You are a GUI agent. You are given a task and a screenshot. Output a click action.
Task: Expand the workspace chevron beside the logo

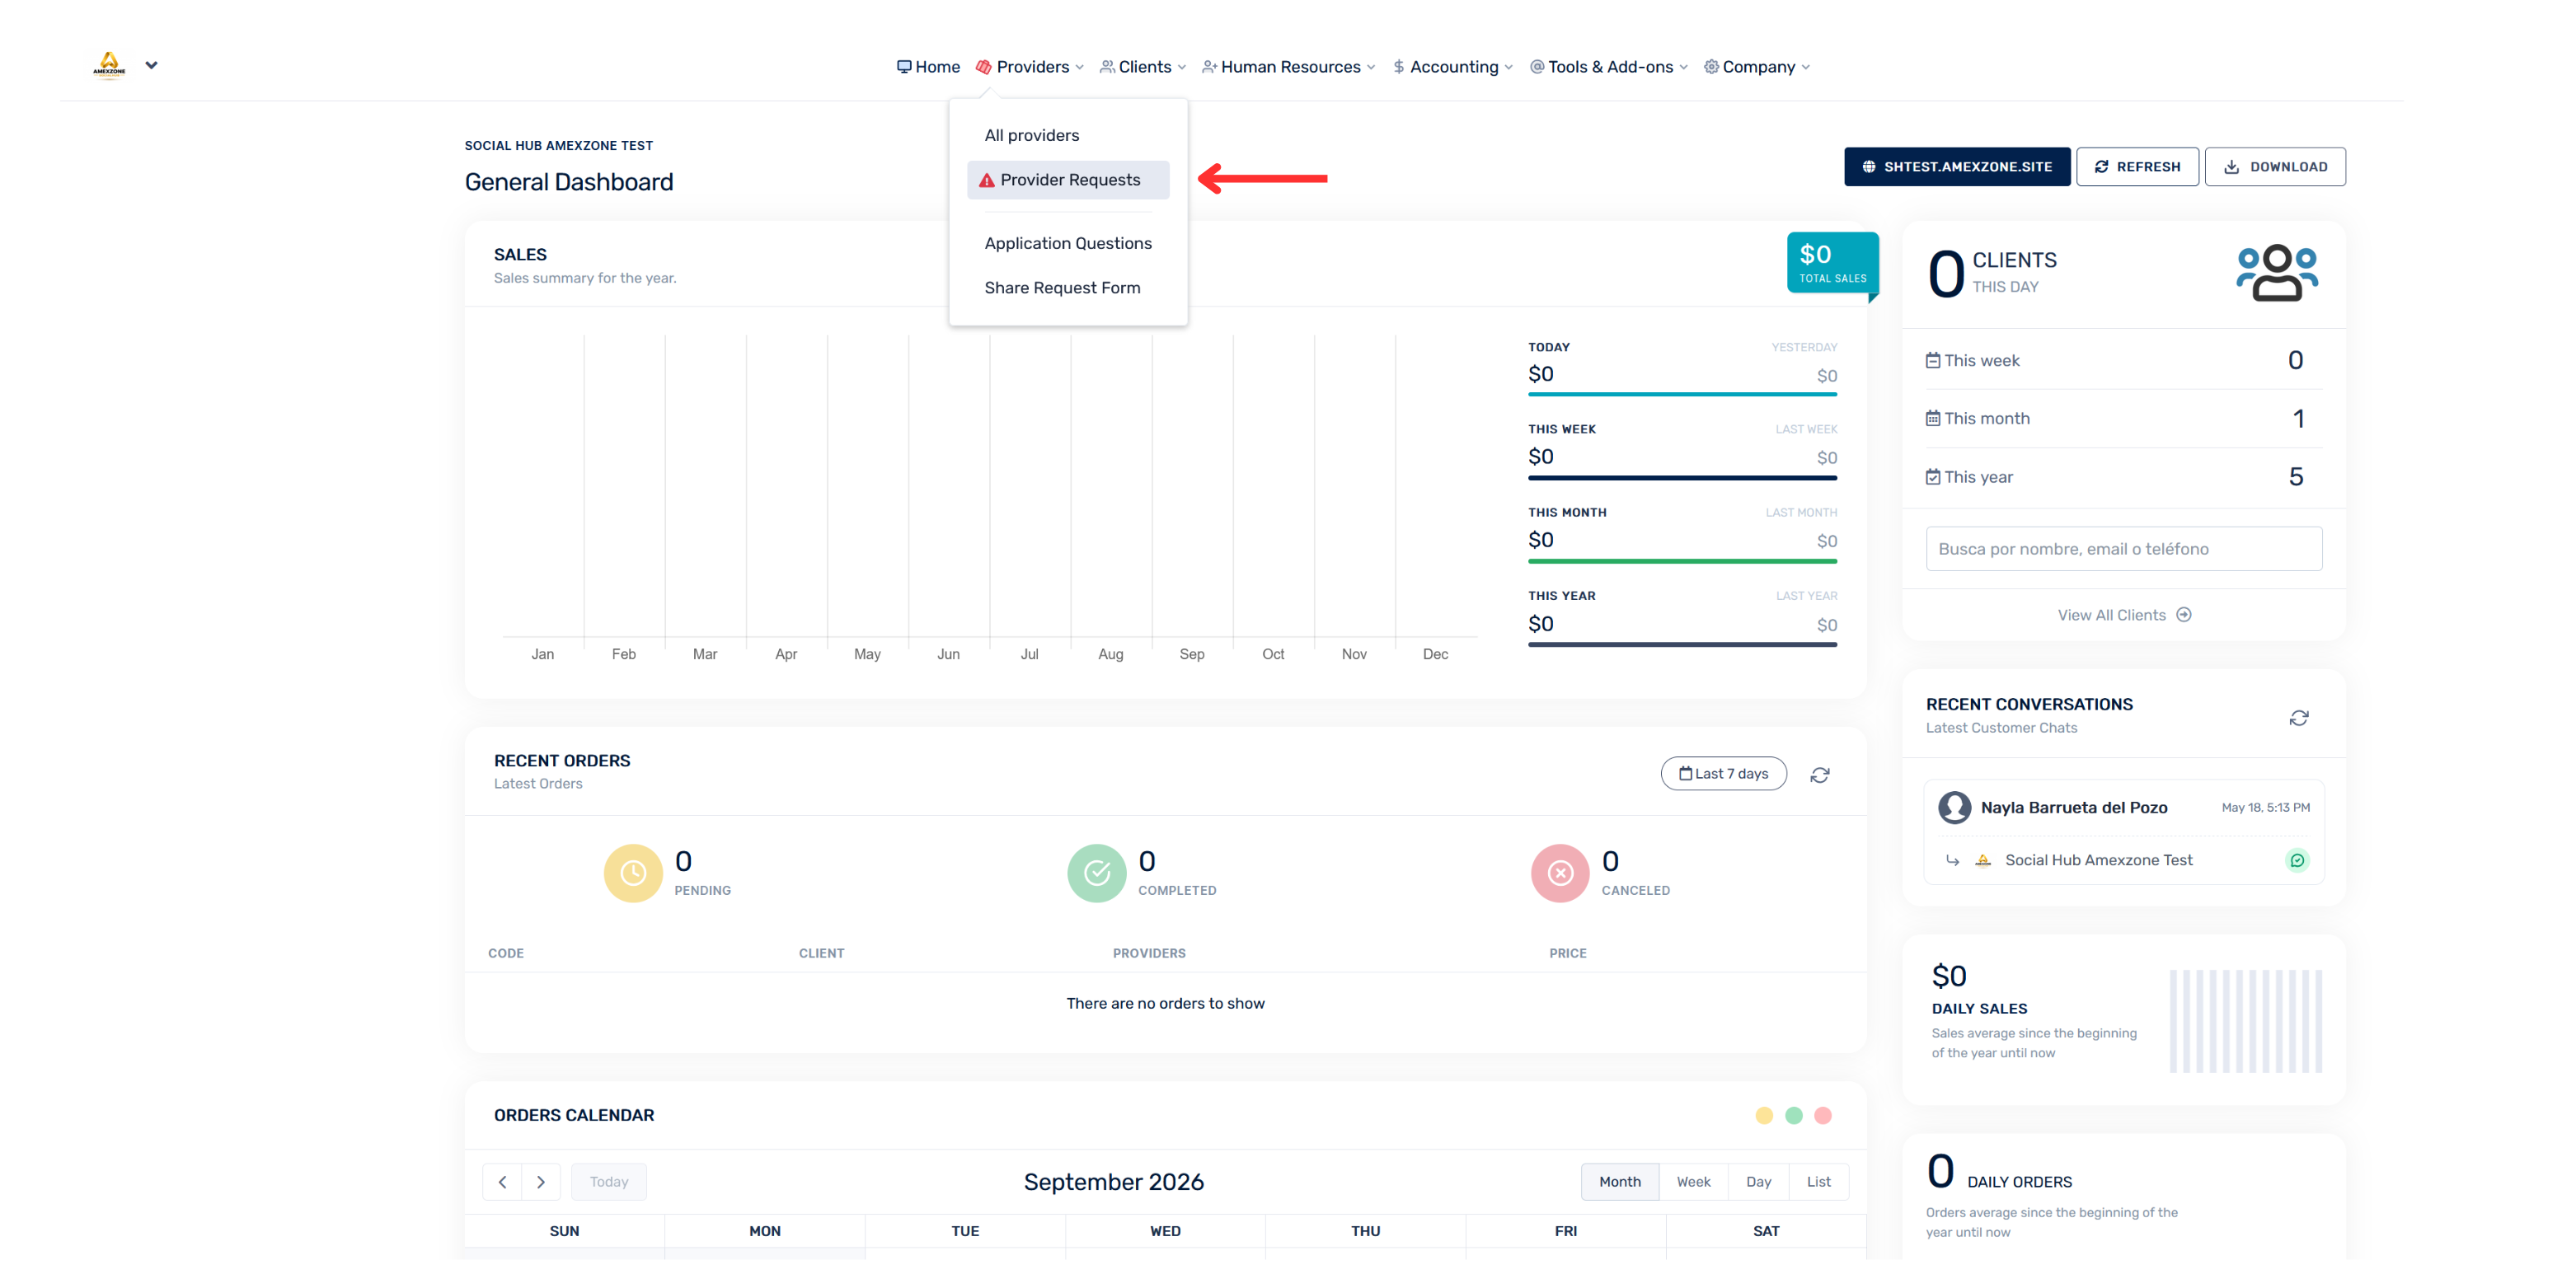click(x=151, y=65)
